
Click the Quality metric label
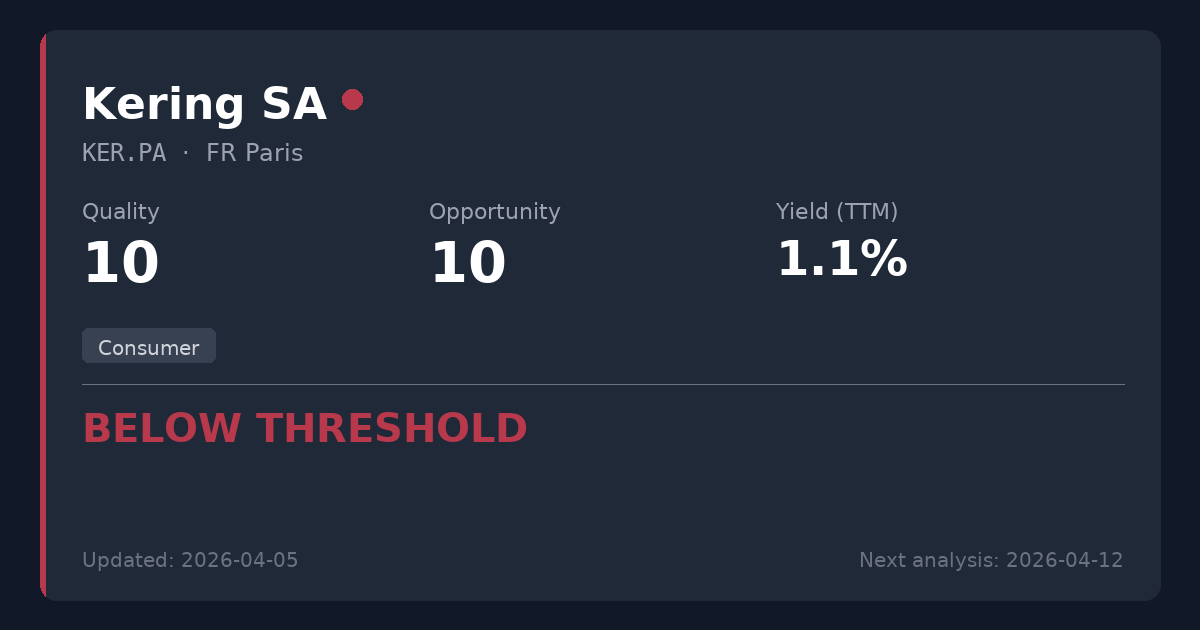tap(121, 212)
